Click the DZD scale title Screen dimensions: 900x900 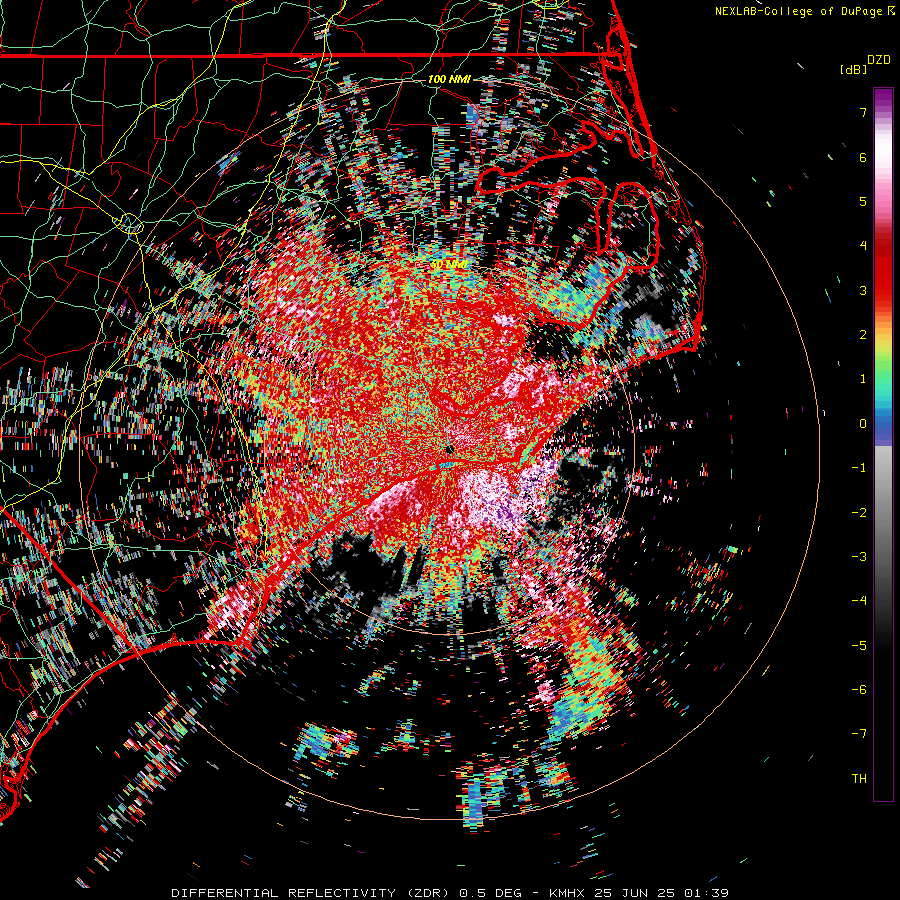point(879,60)
